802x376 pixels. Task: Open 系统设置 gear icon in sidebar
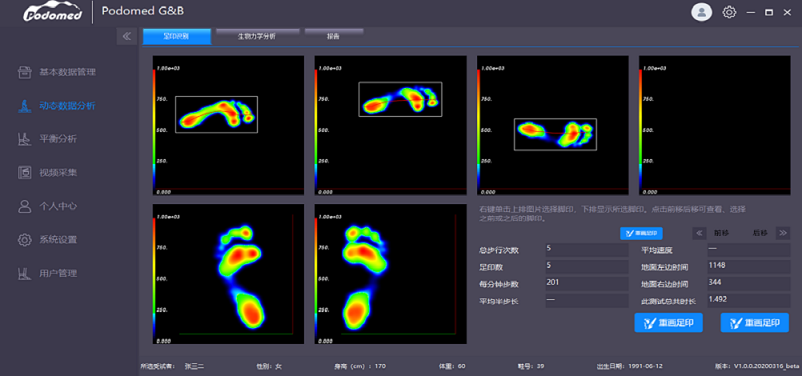24,239
